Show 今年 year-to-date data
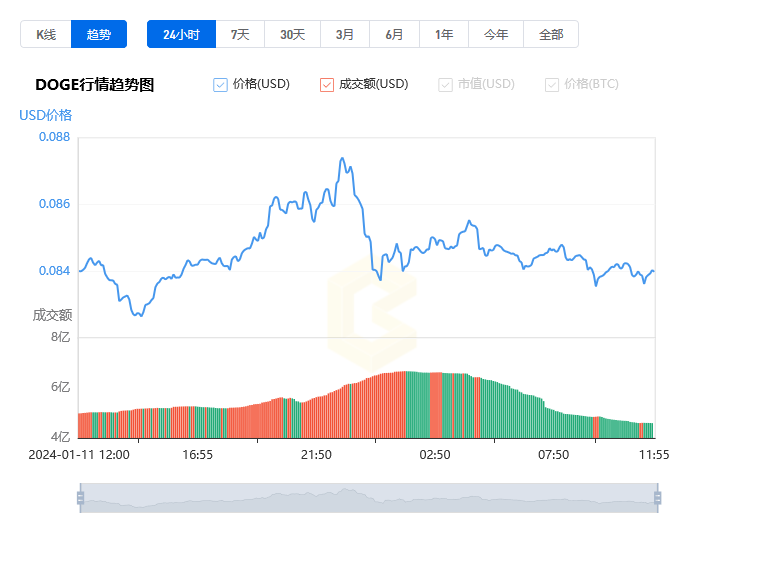Viewport: 780px width, 563px height. click(496, 34)
